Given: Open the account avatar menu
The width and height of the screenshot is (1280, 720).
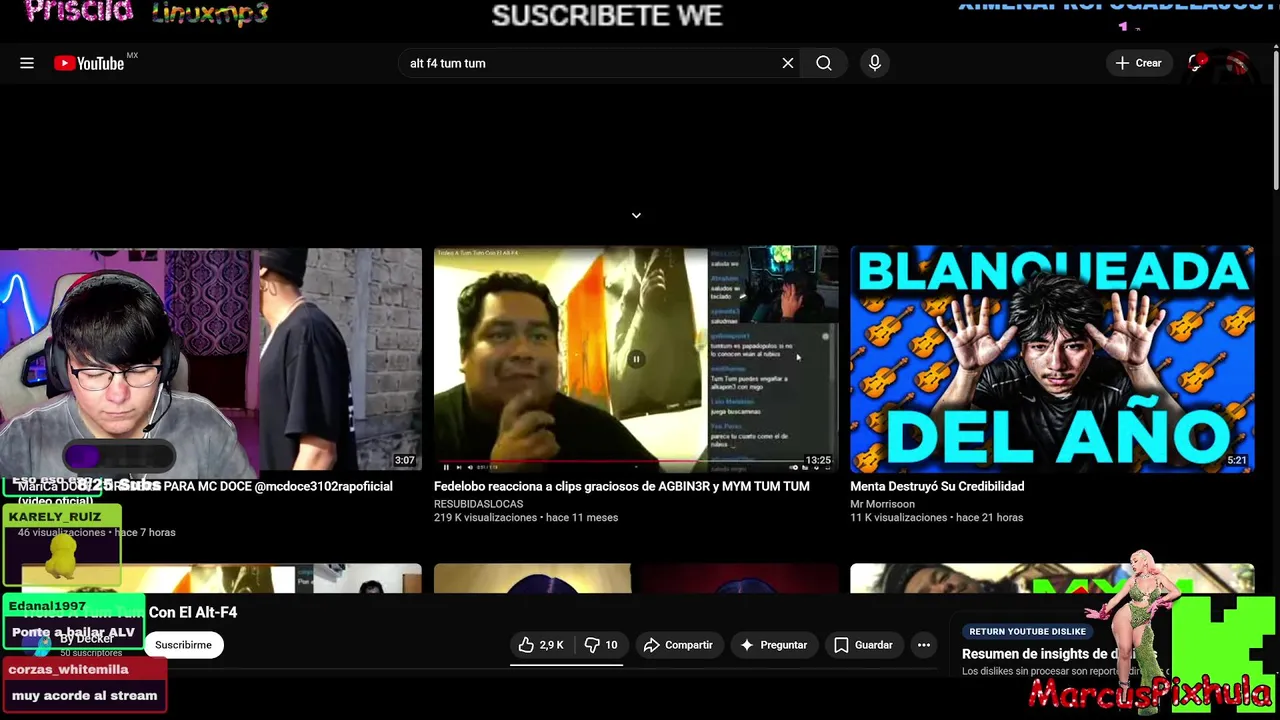Looking at the screenshot, I should pyautogui.click(x=1238, y=63).
